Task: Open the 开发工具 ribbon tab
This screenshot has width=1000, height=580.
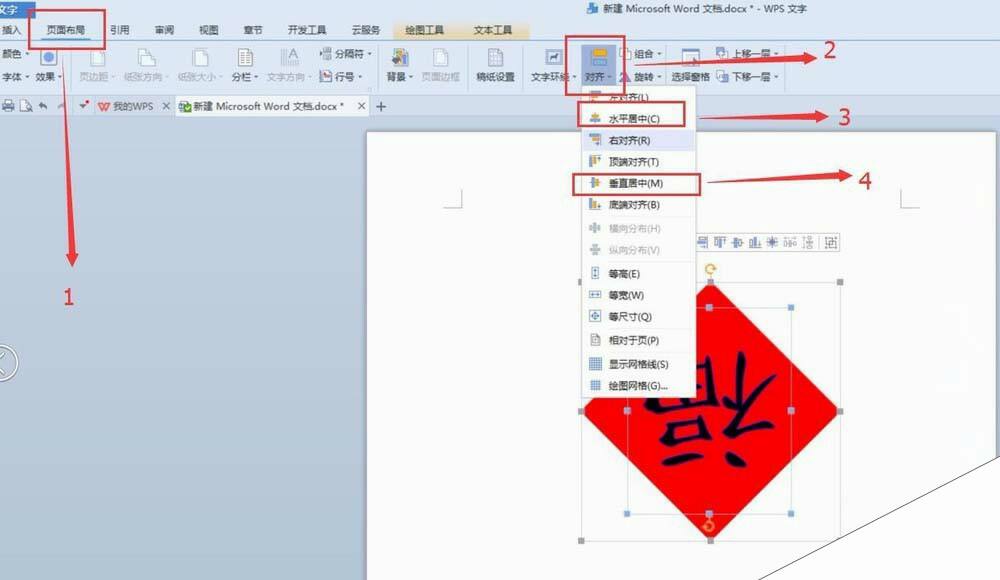Action: (307, 30)
